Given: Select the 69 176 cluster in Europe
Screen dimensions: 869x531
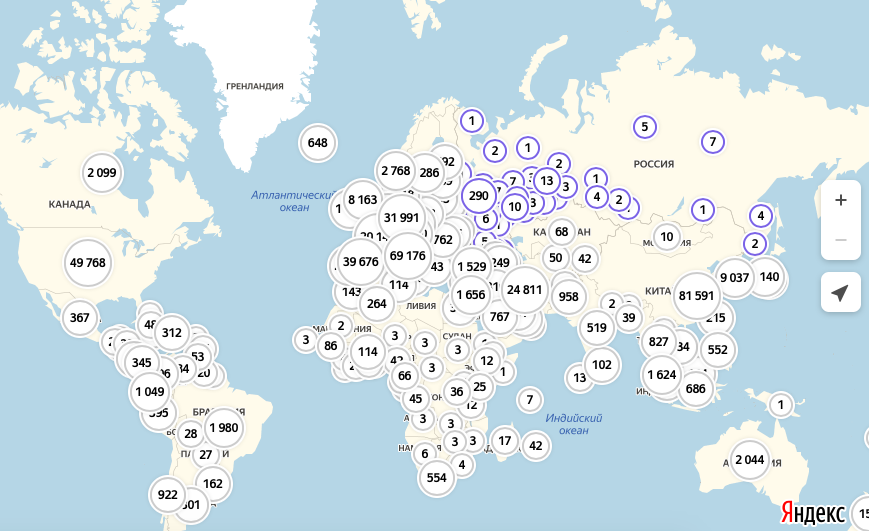Looking at the screenshot, I should click(408, 256).
